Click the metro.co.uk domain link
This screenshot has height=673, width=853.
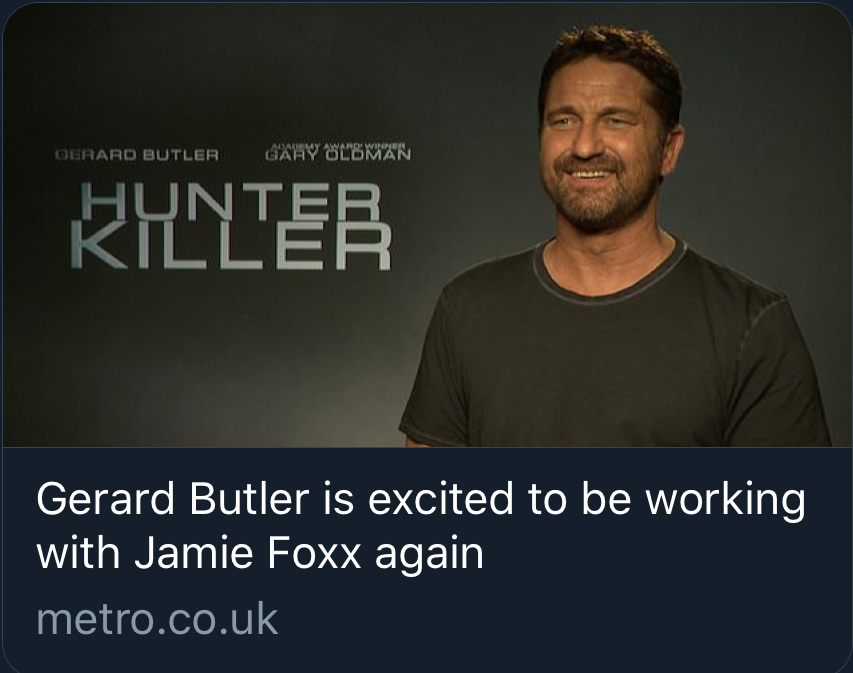point(157,619)
